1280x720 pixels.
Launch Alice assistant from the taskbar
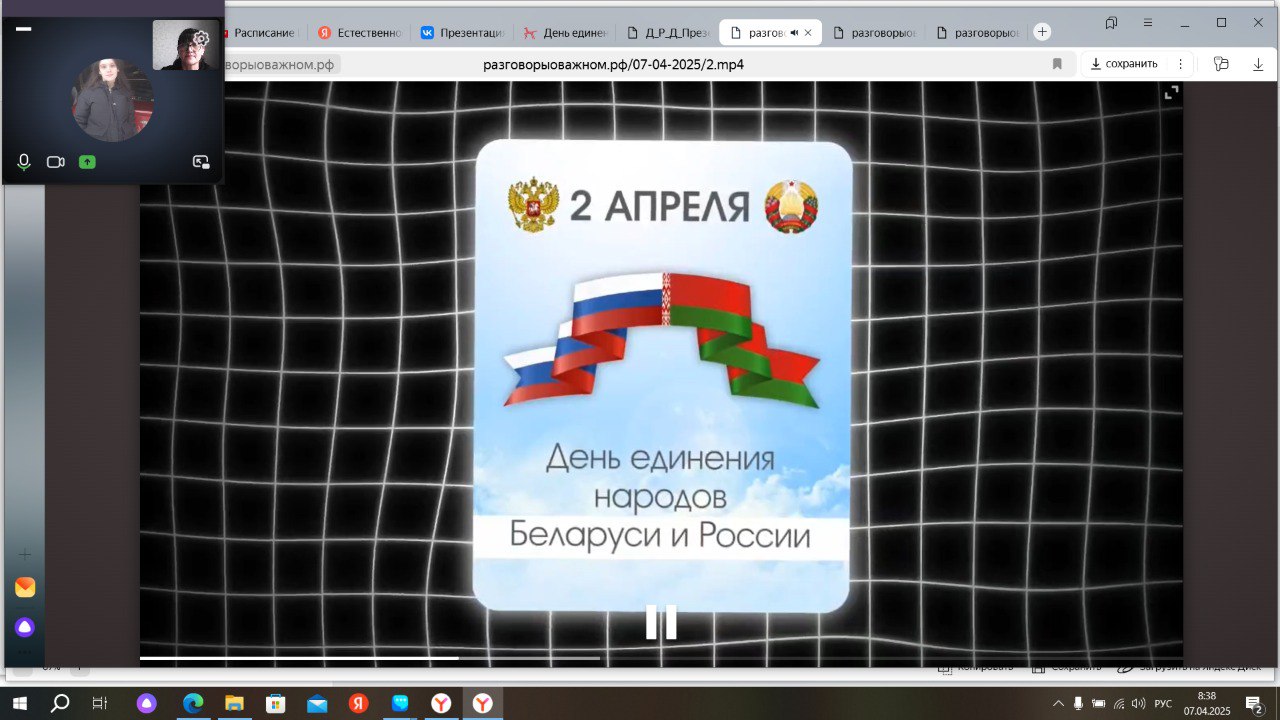pos(147,704)
